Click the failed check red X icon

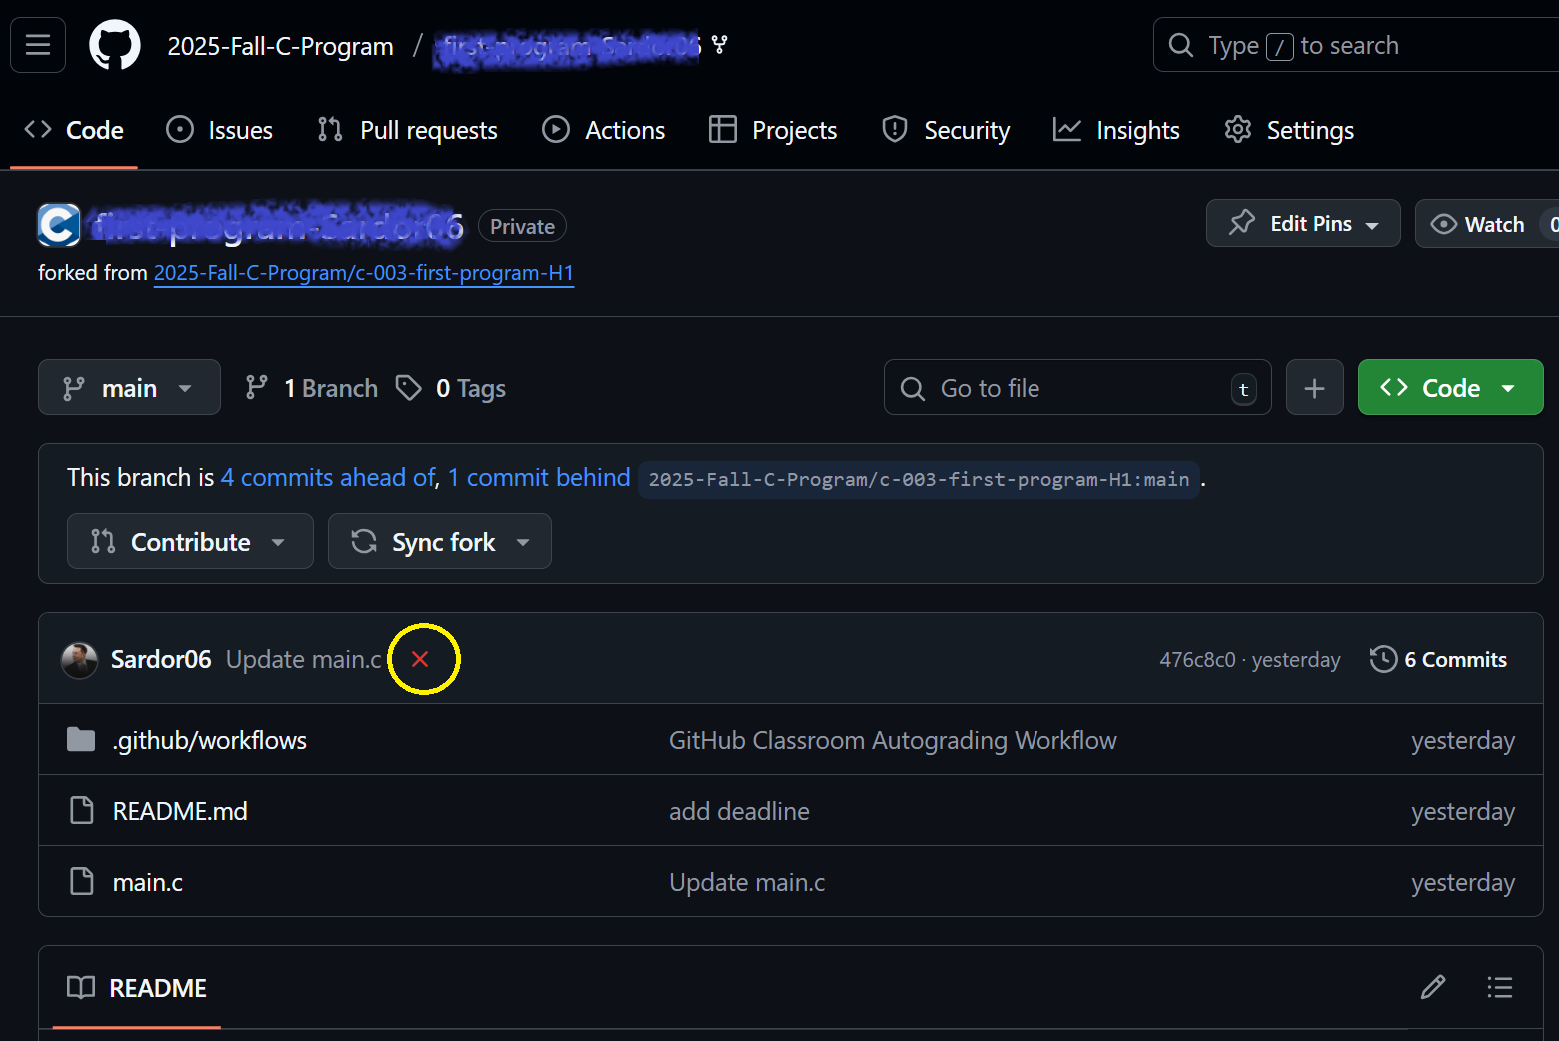pyautogui.click(x=420, y=659)
